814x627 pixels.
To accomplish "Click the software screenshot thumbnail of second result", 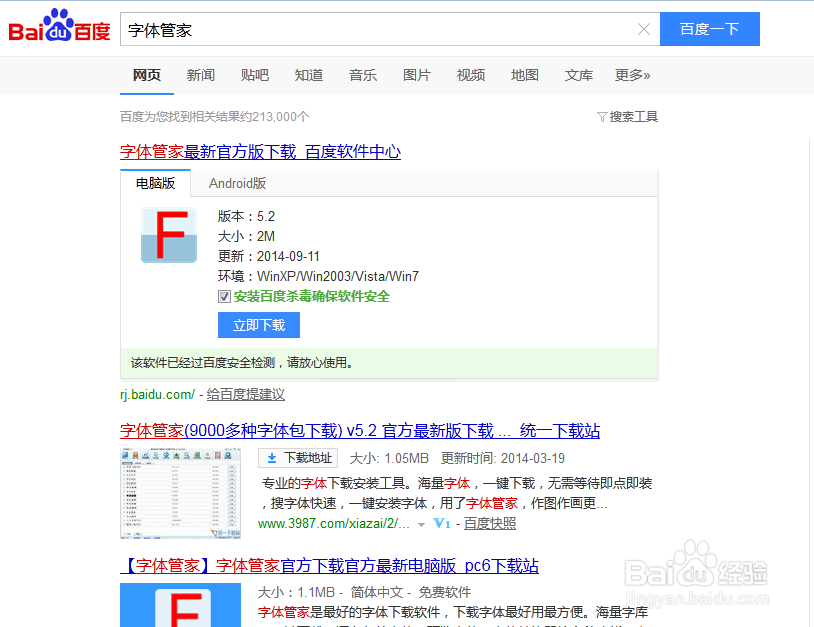I will pos(180,493).
